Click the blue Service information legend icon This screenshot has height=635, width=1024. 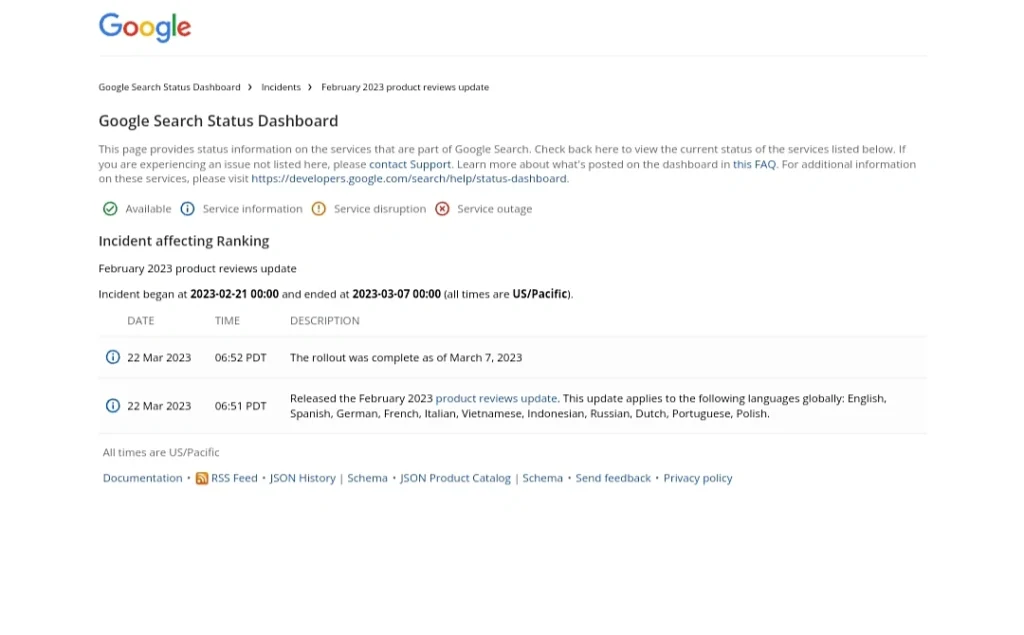click(187, 209)
